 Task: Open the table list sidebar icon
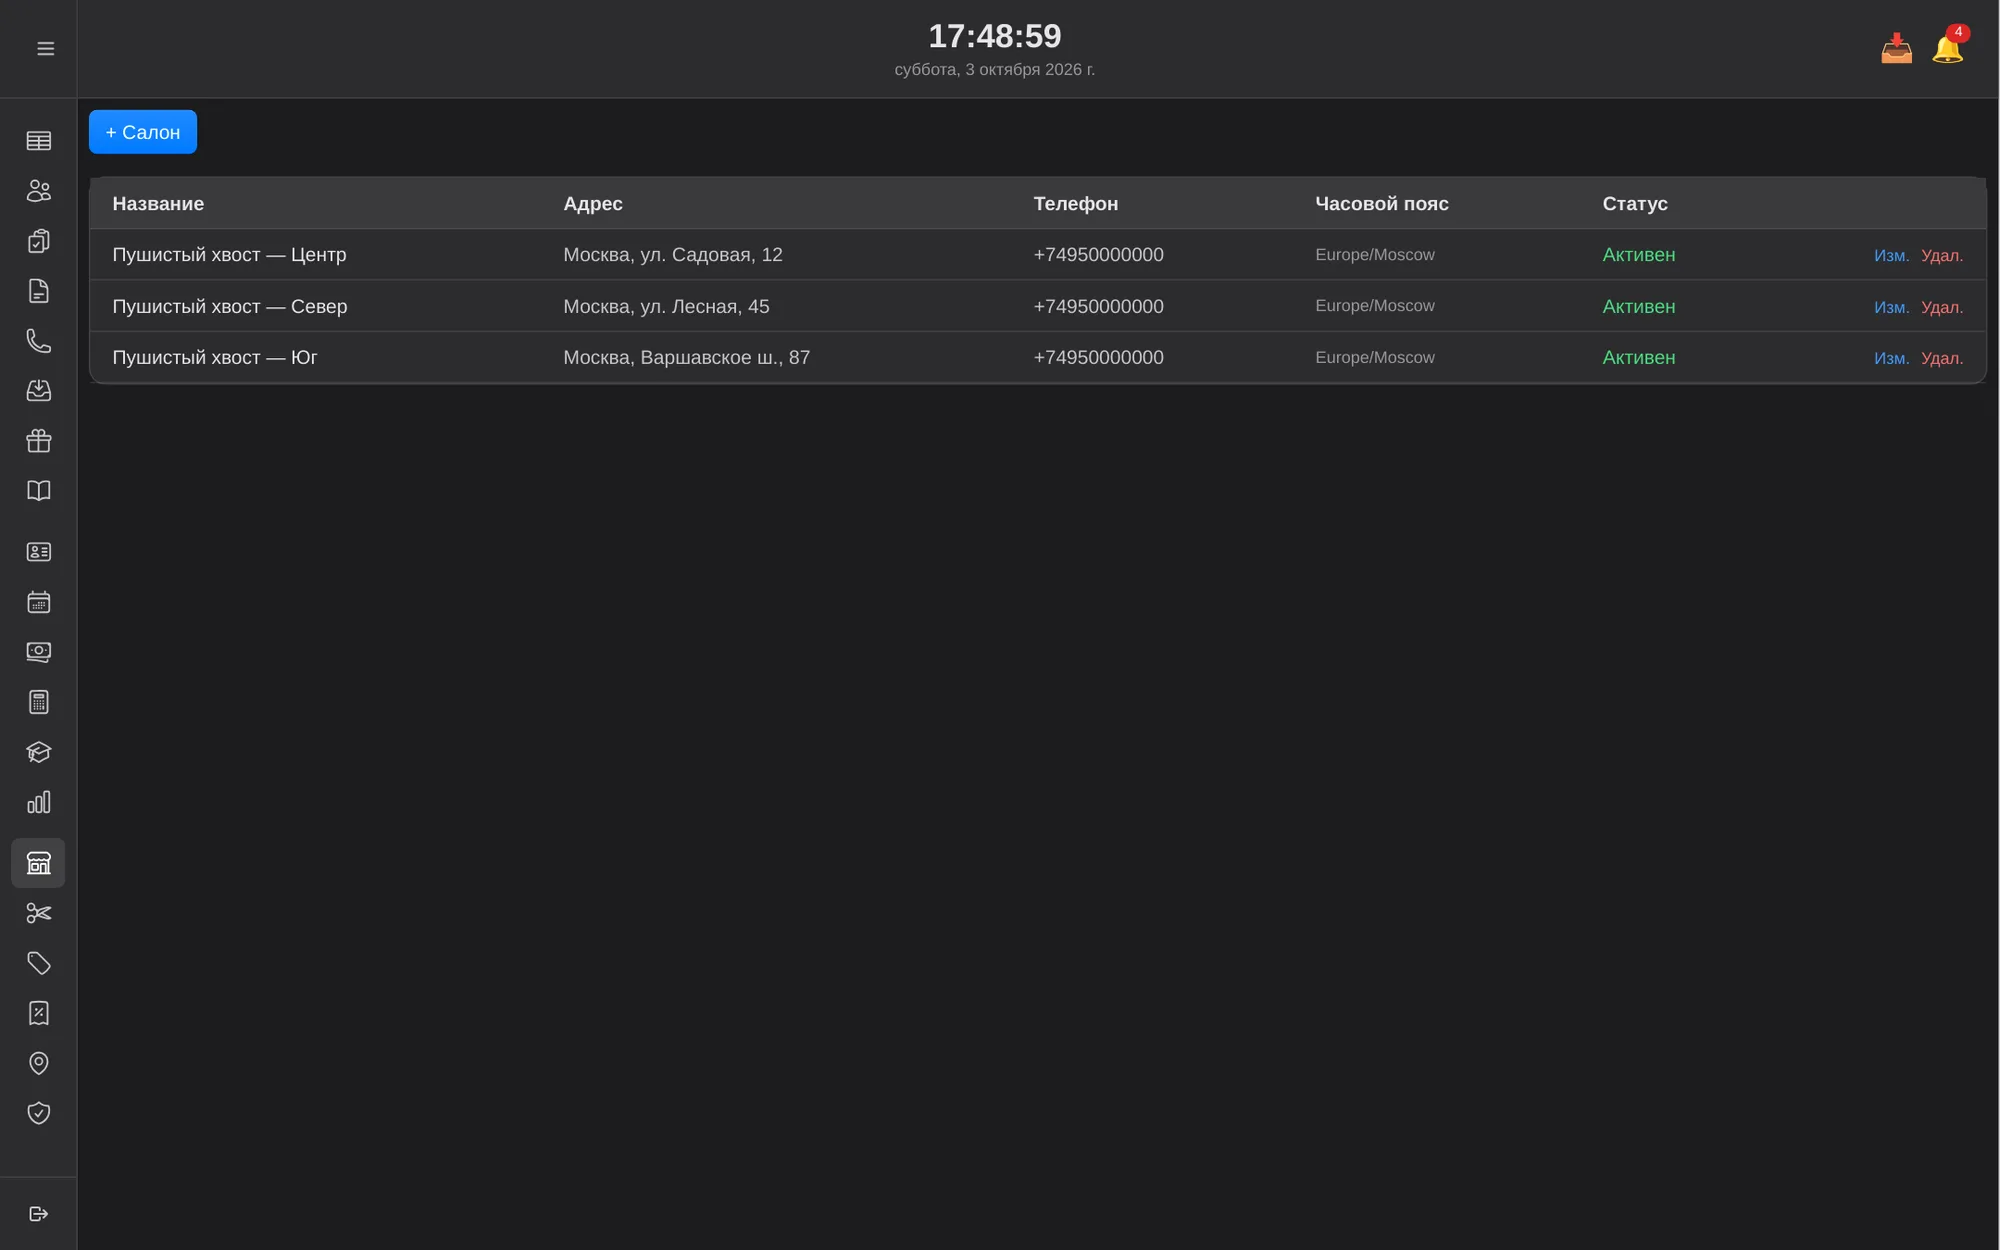click(x=38, y=141)
